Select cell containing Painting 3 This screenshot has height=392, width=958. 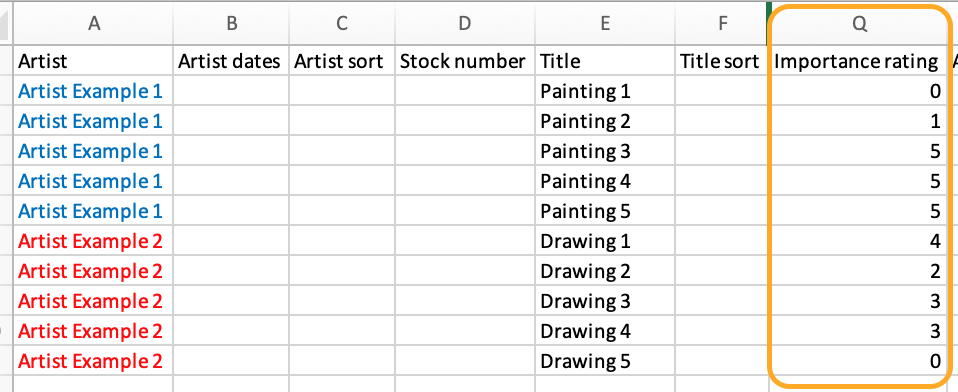tap(605, 151)
